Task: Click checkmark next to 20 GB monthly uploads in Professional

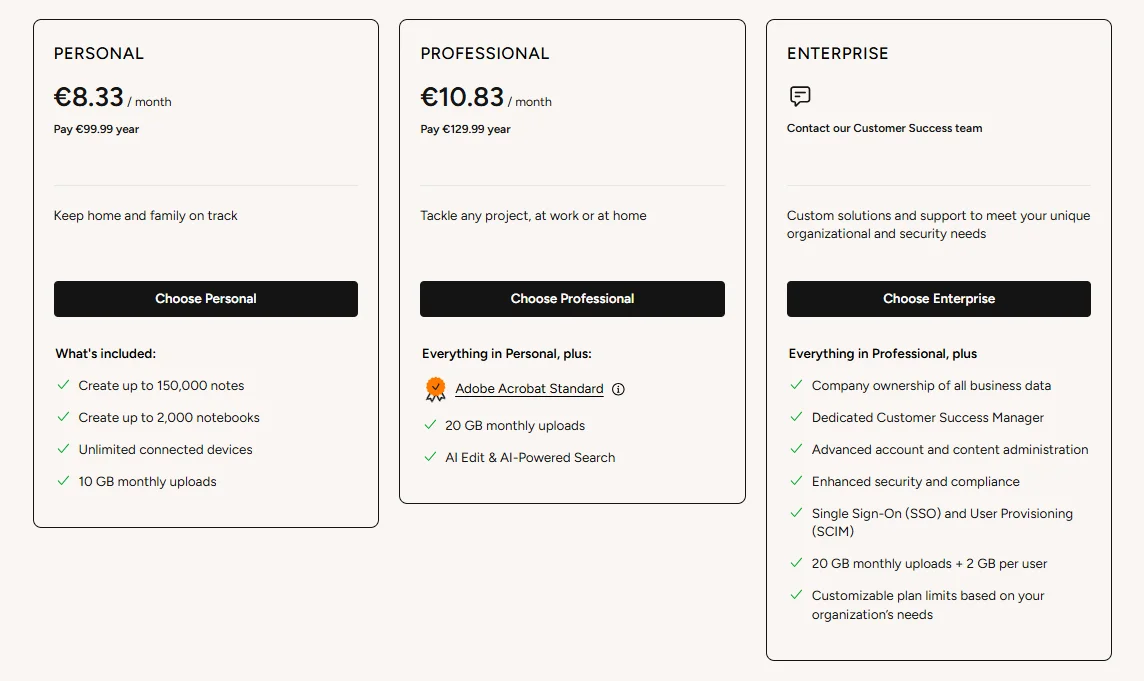Action: coord(430,425)
